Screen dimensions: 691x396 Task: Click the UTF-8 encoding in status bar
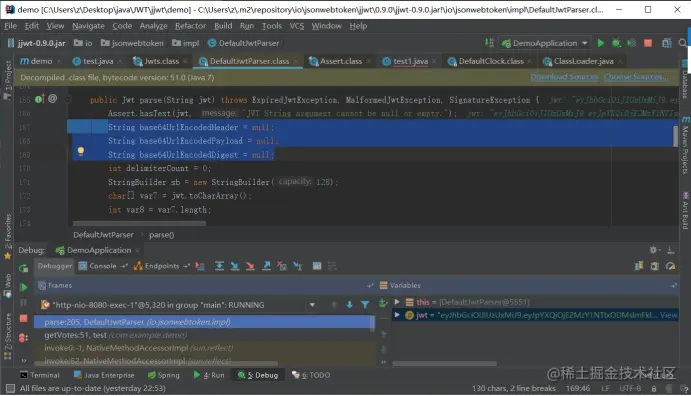[630, 389]
